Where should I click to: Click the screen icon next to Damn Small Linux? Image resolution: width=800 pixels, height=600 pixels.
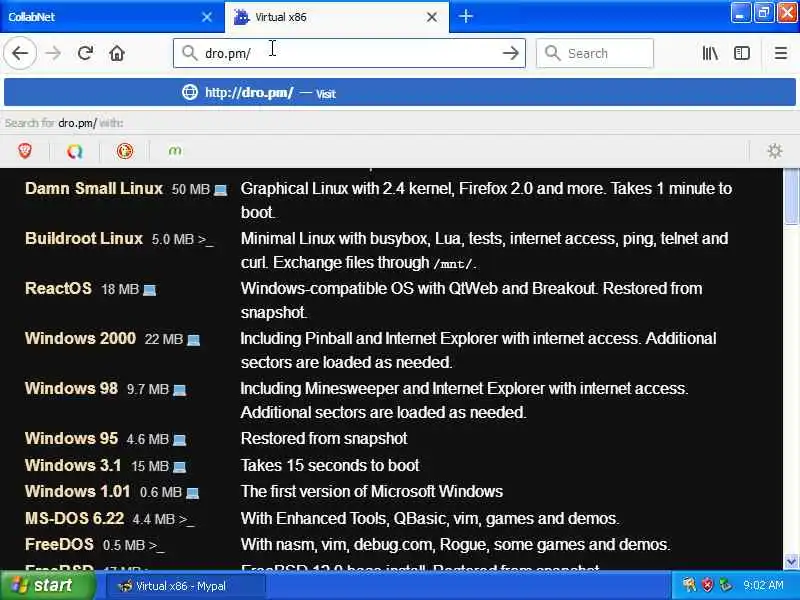coord(220,190)
